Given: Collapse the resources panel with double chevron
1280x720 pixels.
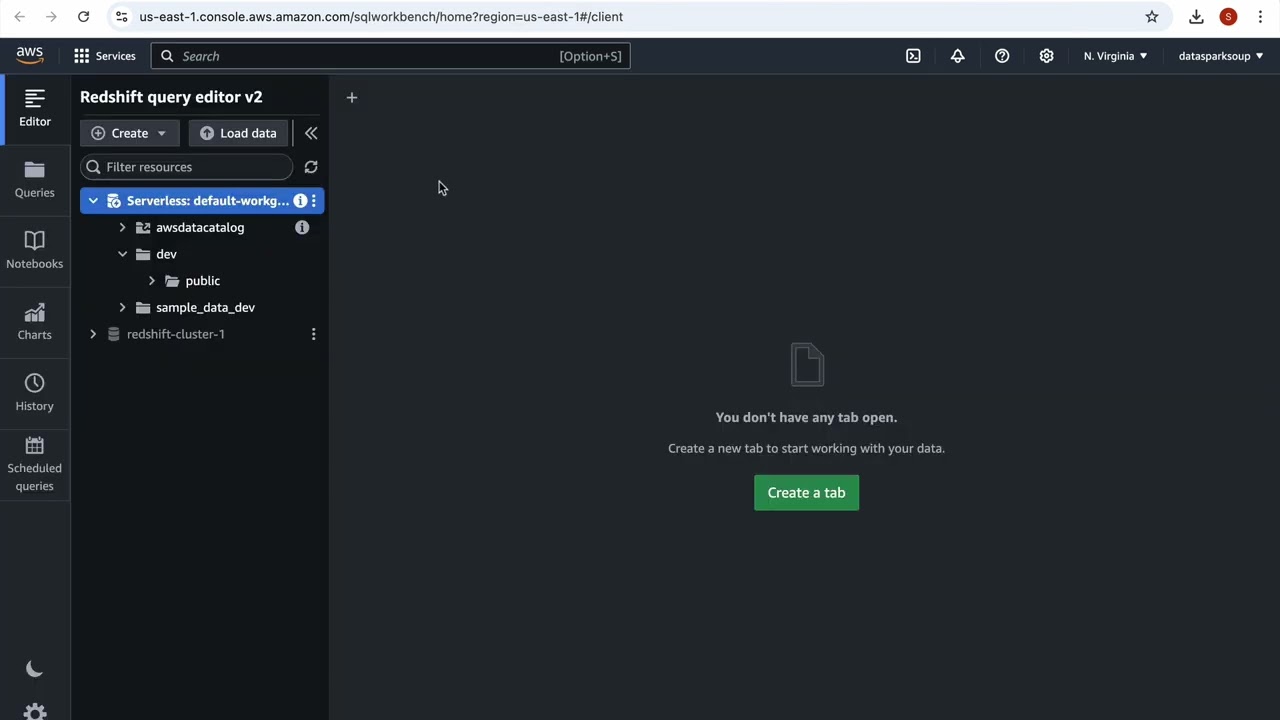Looking at the screenshot, I should click(311, 133).
